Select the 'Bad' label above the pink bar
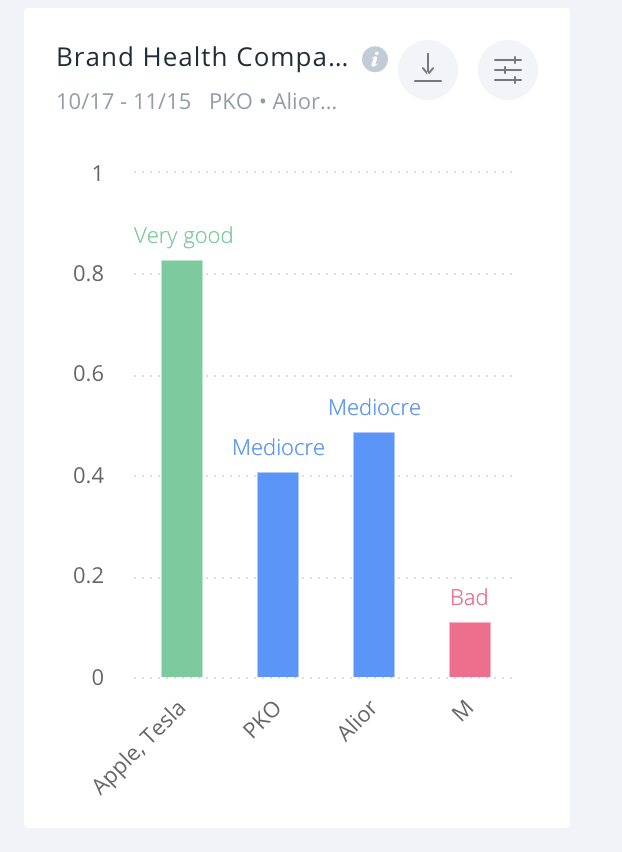The height and width of the screenshot is (852, 622). [x=469, y=597]
